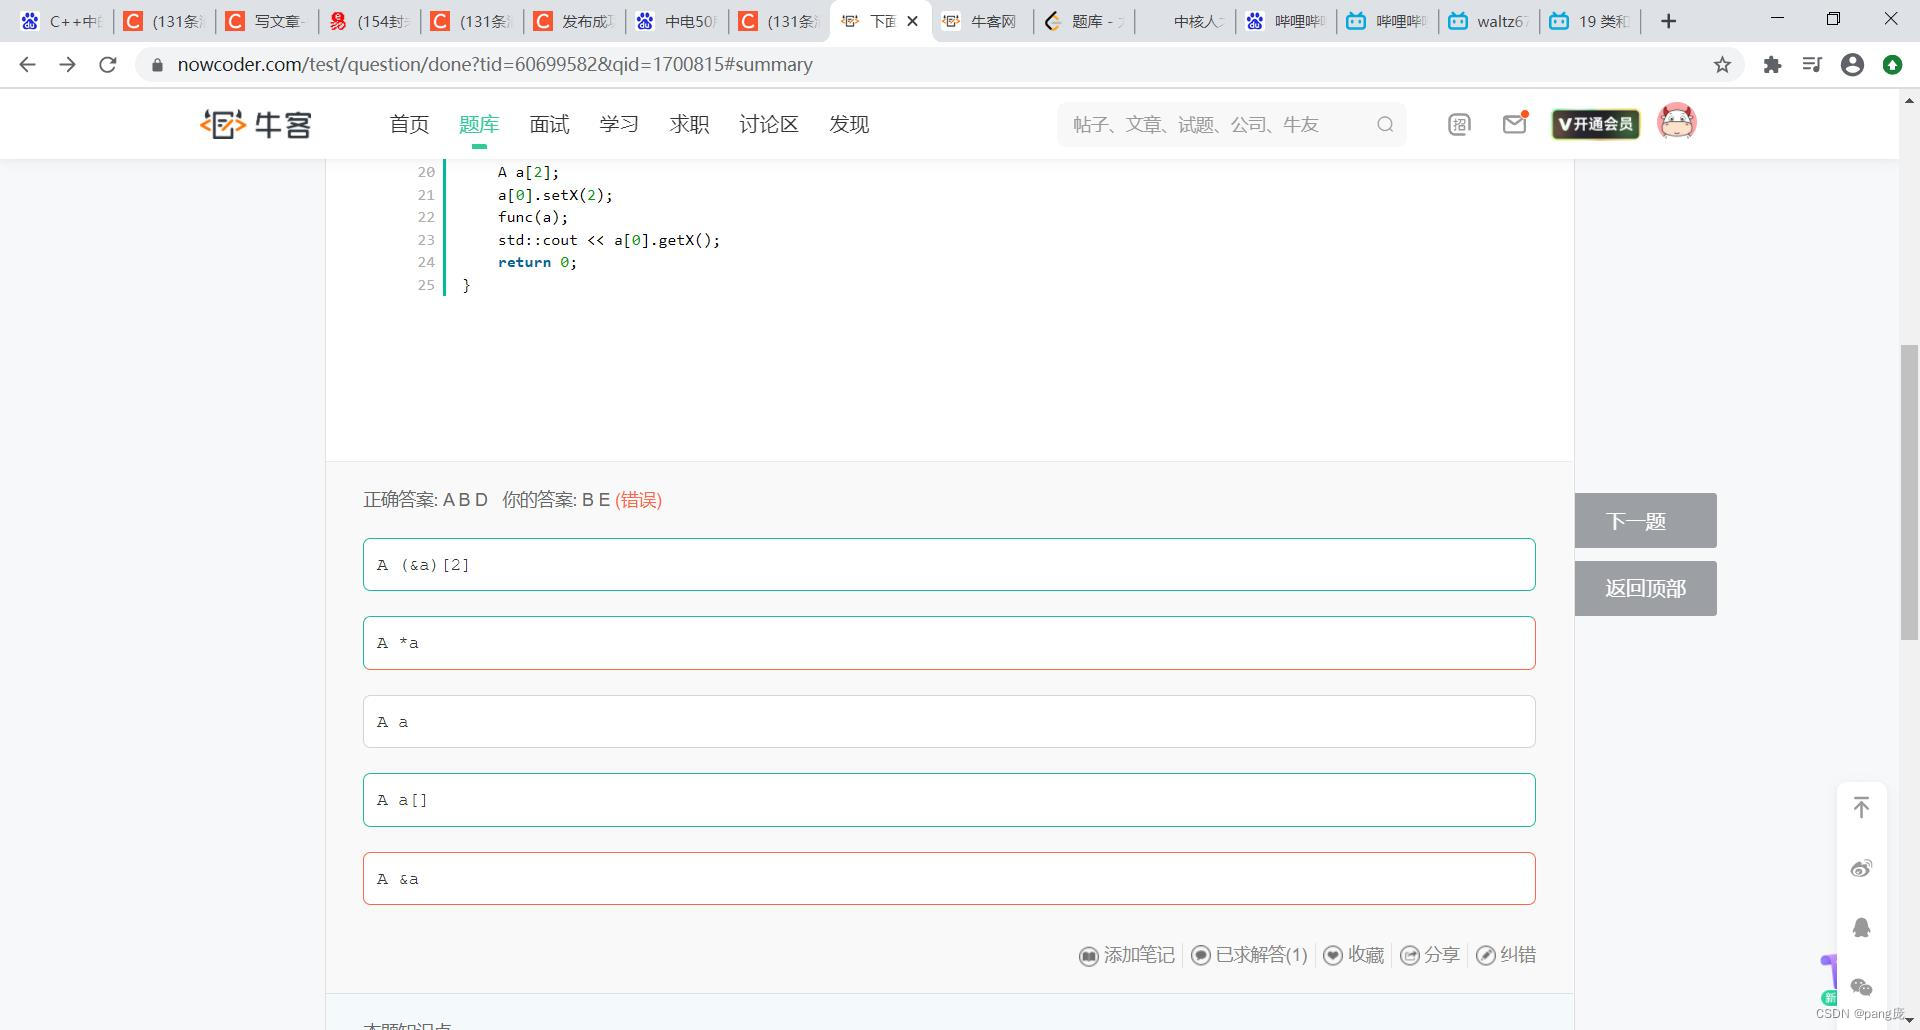Viewport: 1920px width, 1030px height.
Task: Share to QQ via penguin sidebar icon
Action: coord(1862,927)
